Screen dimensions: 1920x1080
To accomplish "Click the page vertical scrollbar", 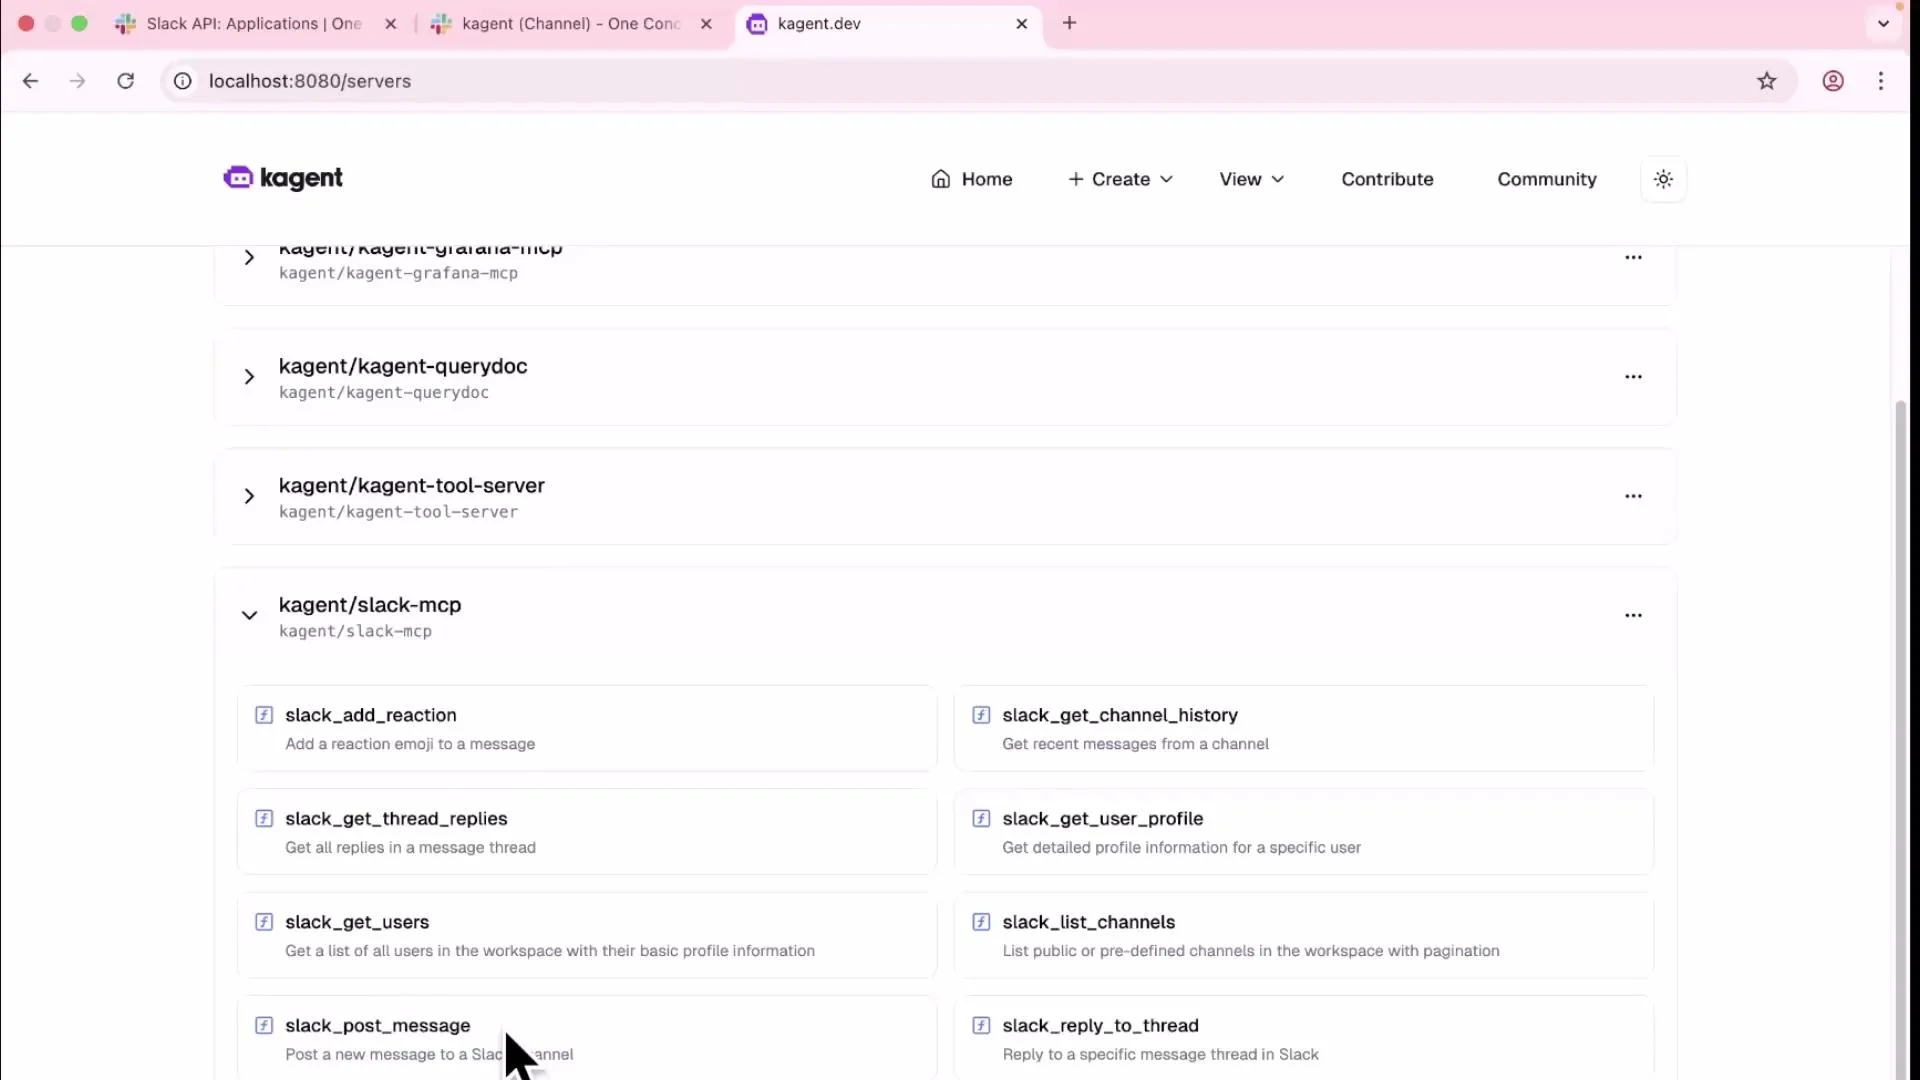I will pos(1901,740).
